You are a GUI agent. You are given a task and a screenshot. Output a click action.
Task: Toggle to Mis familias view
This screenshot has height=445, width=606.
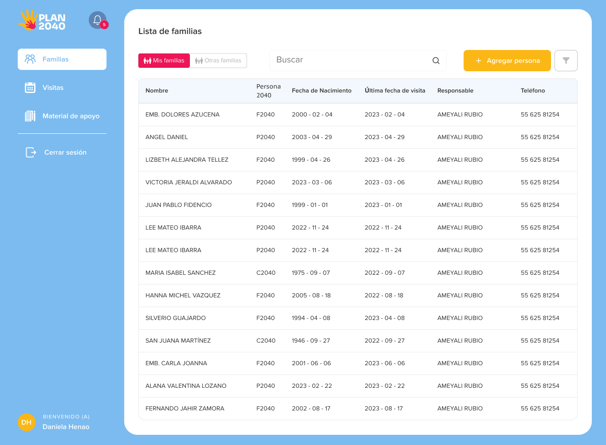164,60
